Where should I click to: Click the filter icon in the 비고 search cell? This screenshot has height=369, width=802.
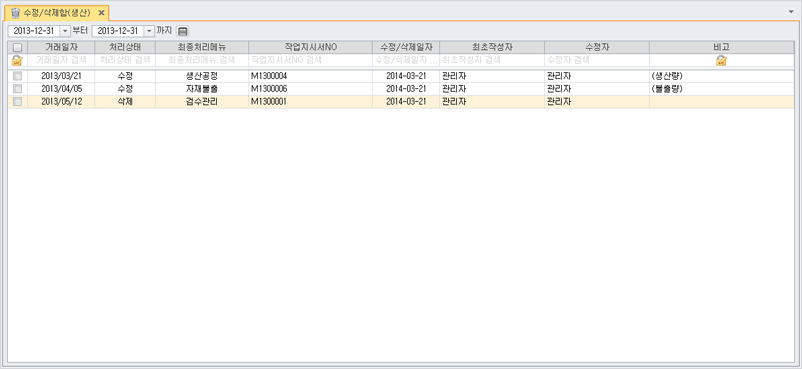722,60
